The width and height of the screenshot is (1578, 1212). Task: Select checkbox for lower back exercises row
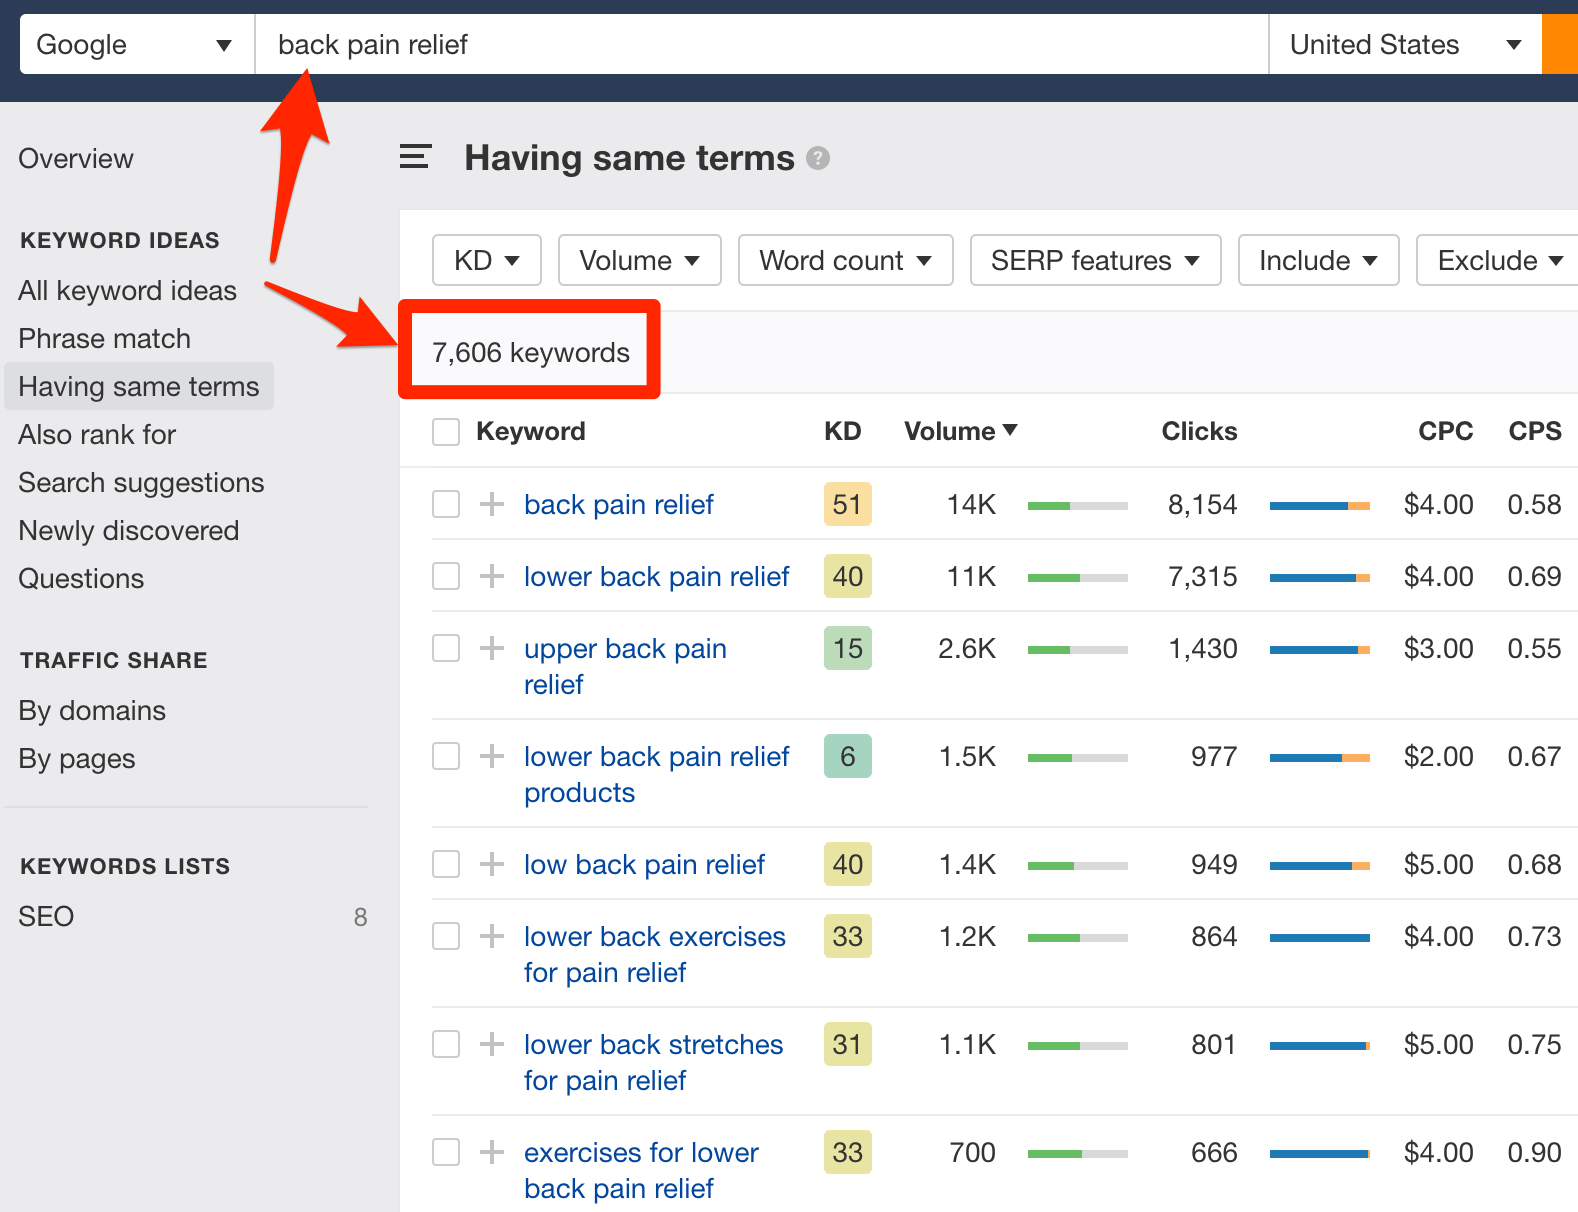point(446,936)
